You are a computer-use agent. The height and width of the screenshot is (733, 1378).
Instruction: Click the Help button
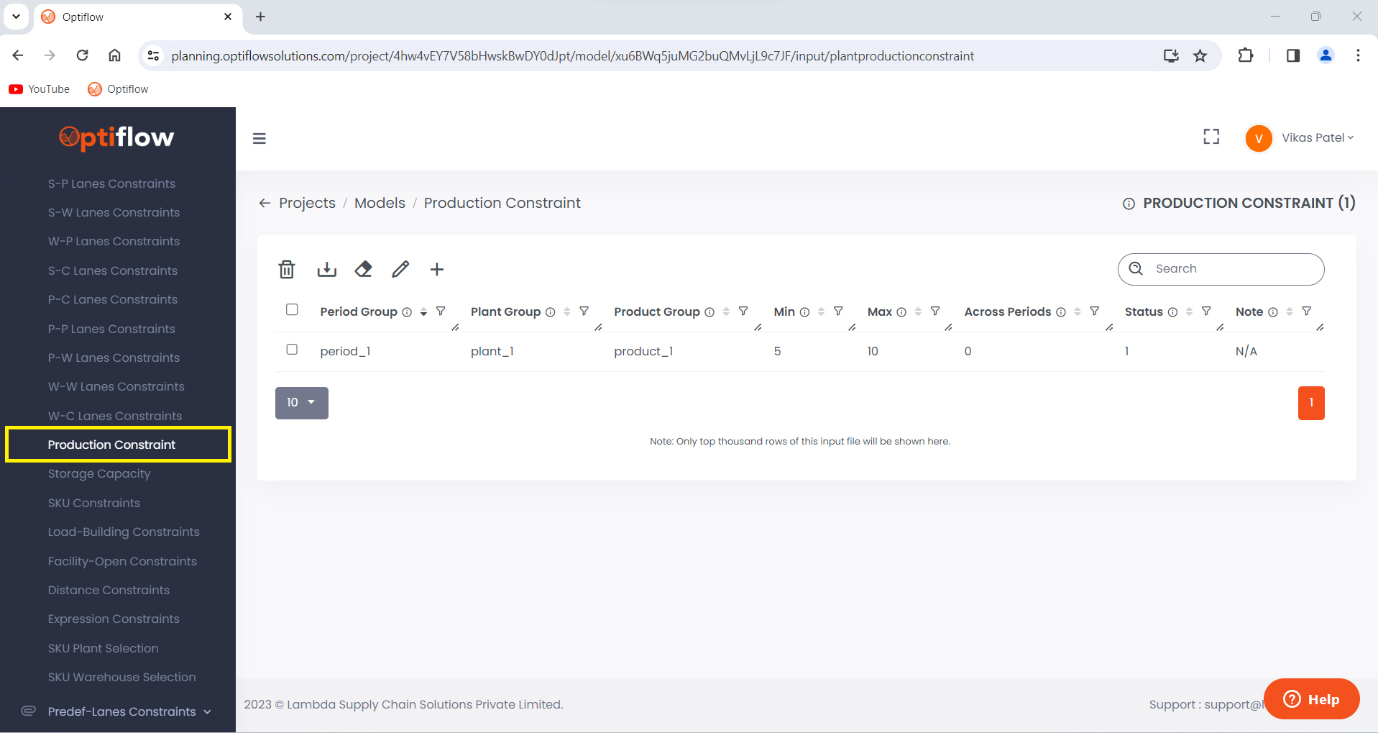coord(1311,698)
